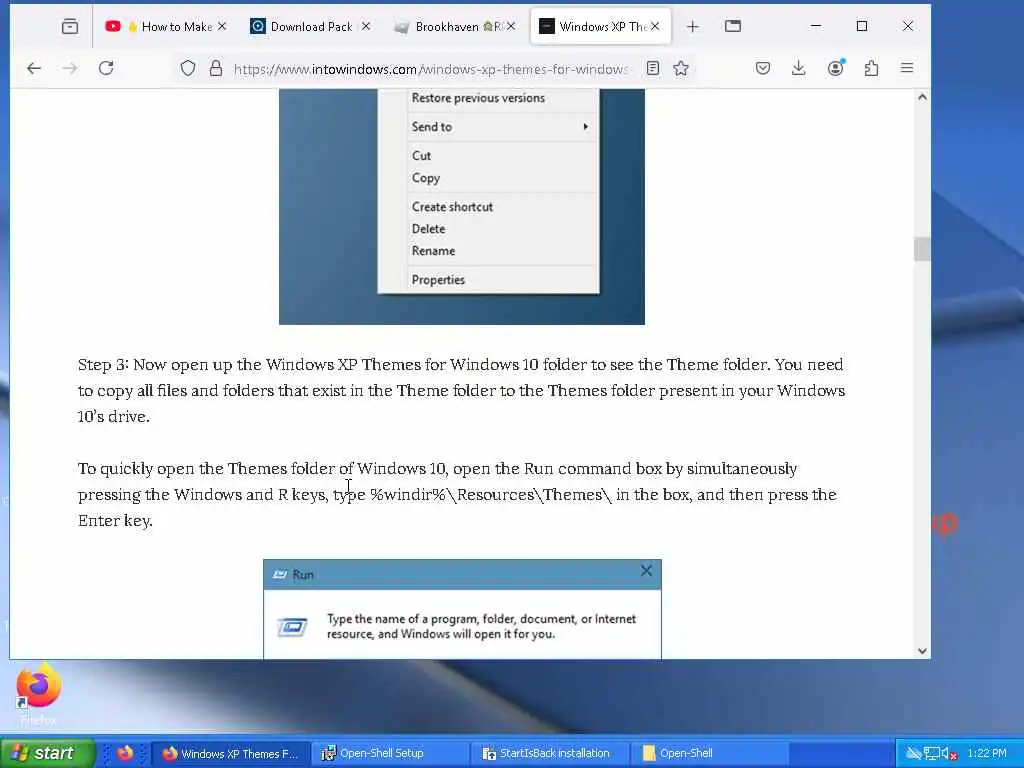View site security padlock info
Screen dimensions: 1024x768
(216, 68)
